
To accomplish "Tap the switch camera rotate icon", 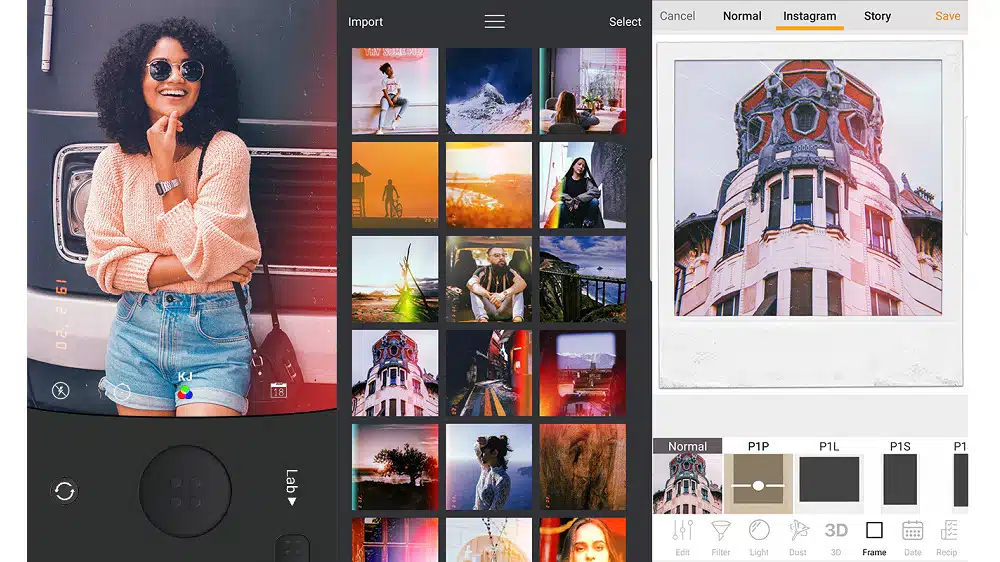I will [x=65, y=491].
